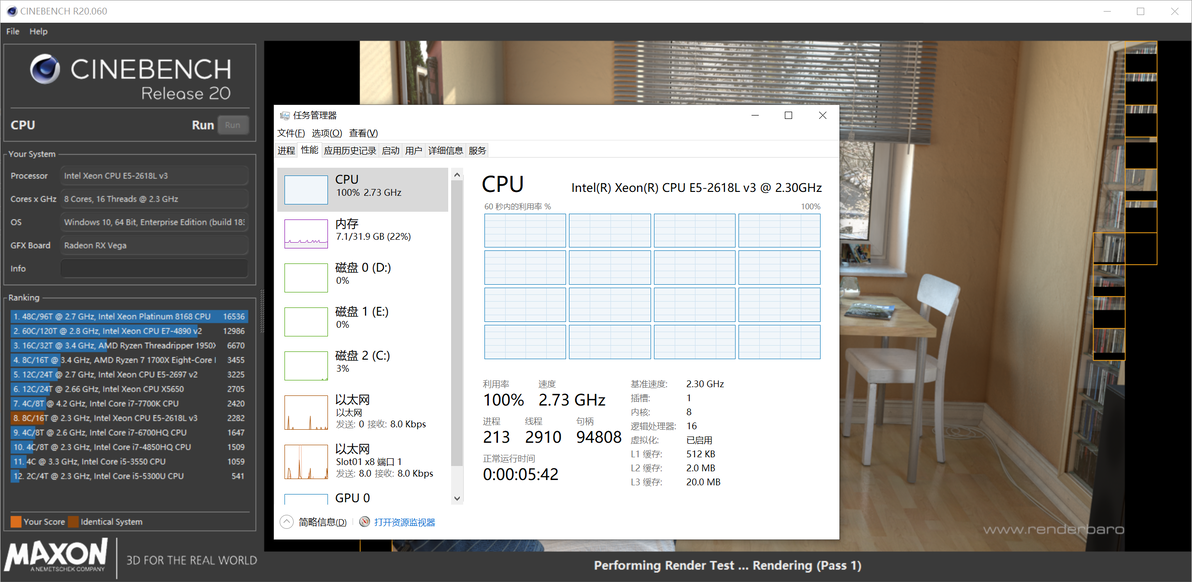Viewport: 1192px width, 582px height.
Task: Click the Task Manager title bar icon
Action: (x=285, y=115)
